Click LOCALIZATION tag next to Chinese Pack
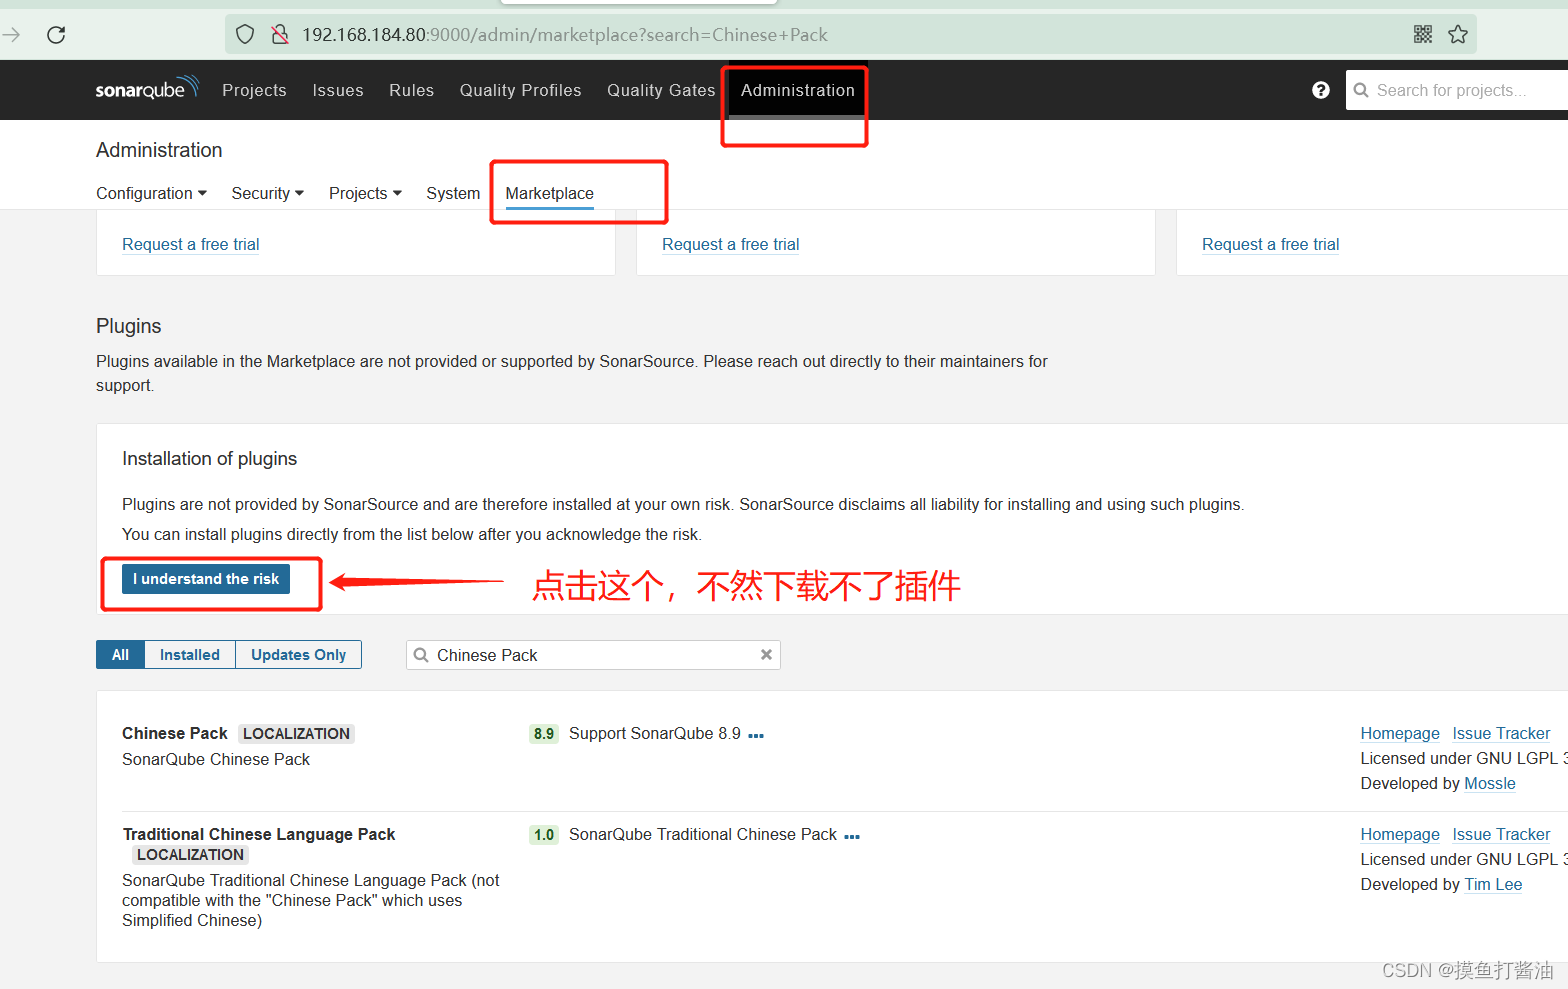The width and height of the screenshot is (1568, 989). (296, 733)
